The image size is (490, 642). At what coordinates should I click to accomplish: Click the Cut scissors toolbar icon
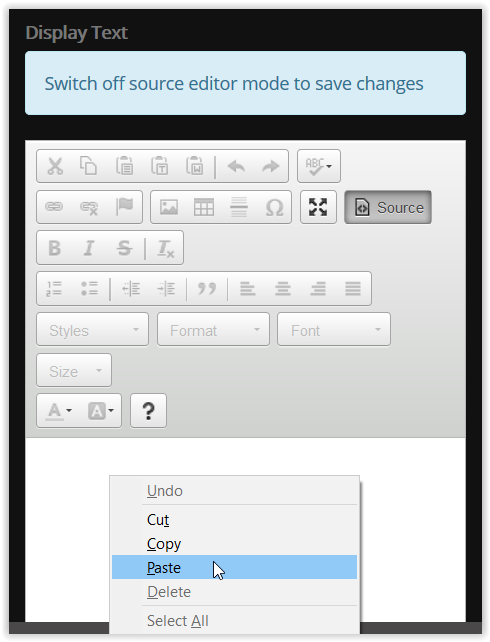coord(55,166)
